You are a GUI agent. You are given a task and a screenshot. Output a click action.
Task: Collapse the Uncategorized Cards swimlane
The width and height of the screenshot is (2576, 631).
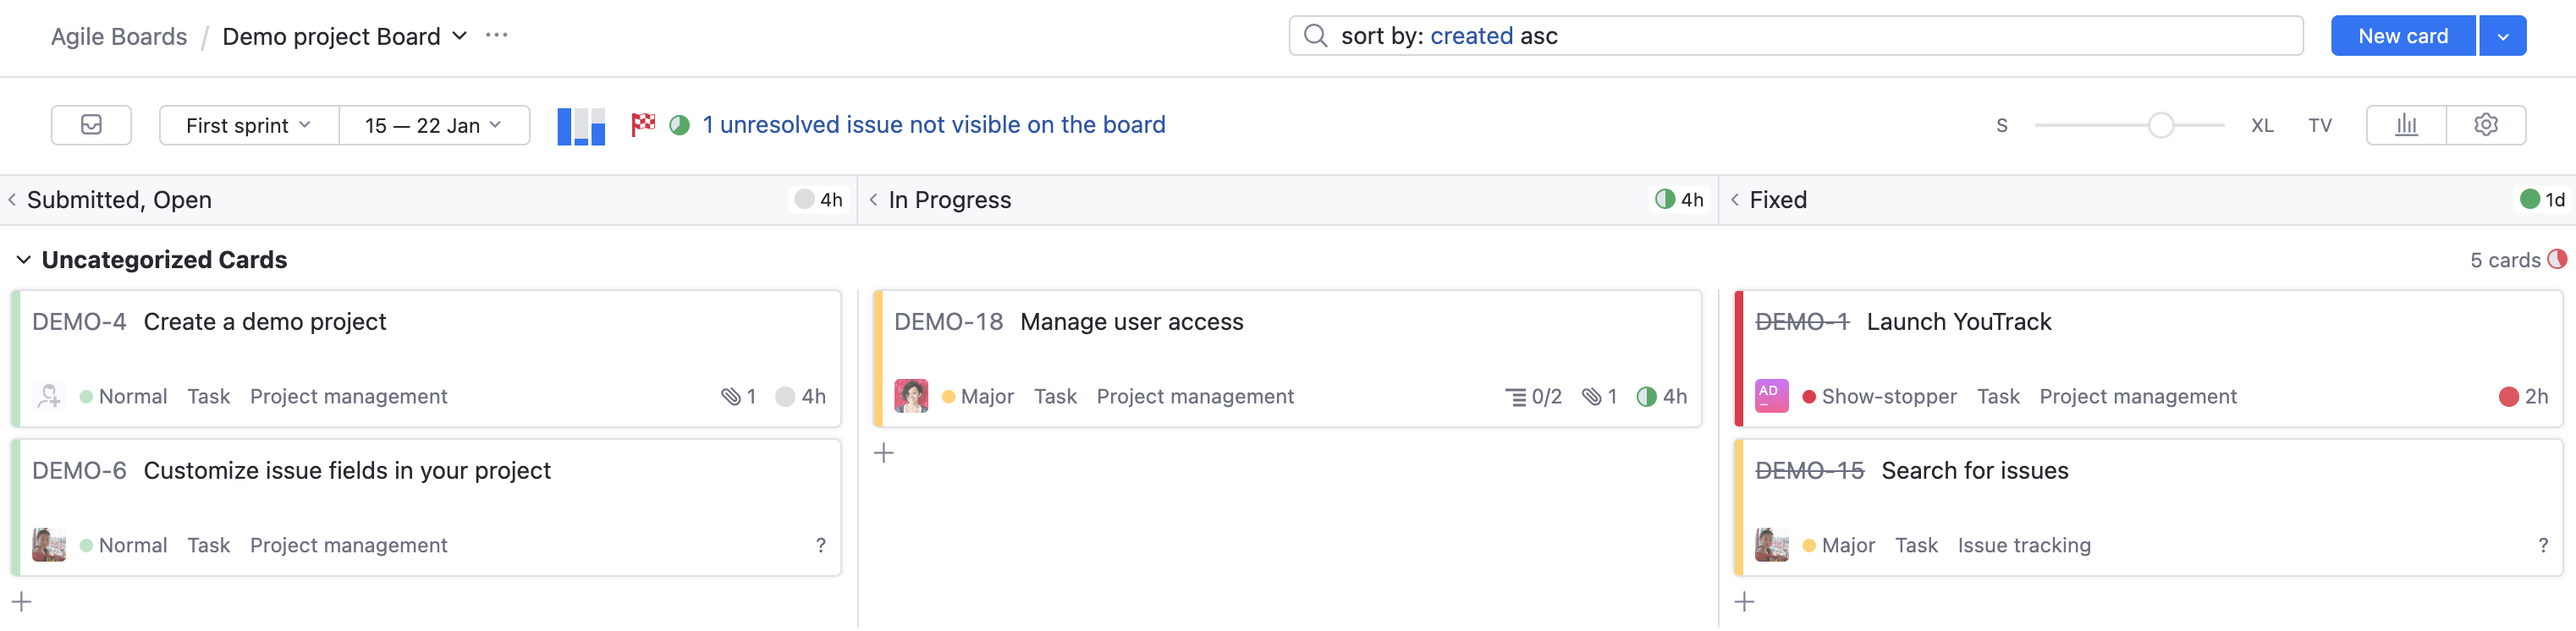point(24,260)
